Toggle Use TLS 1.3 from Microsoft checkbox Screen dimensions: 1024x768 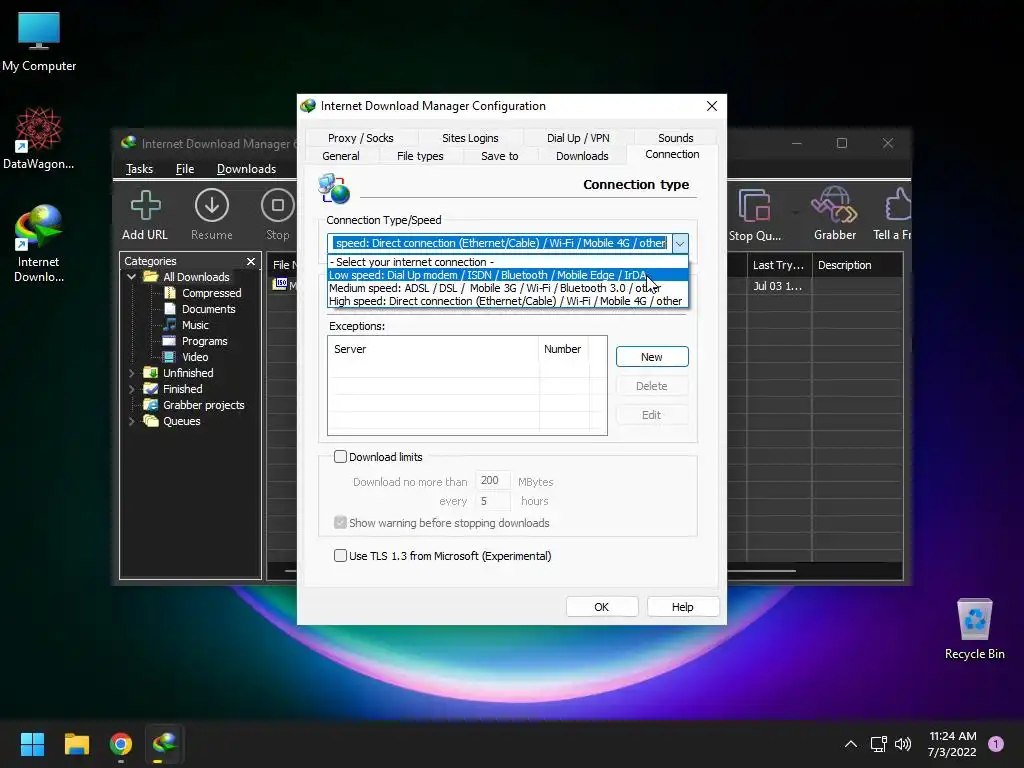pyautogui.click(x=340, y=556)
